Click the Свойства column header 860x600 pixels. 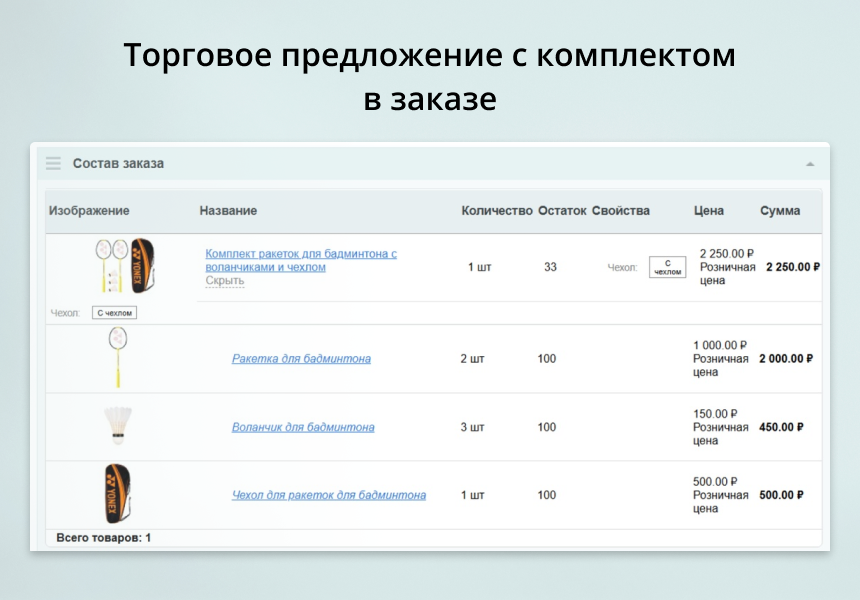point(620,211)
